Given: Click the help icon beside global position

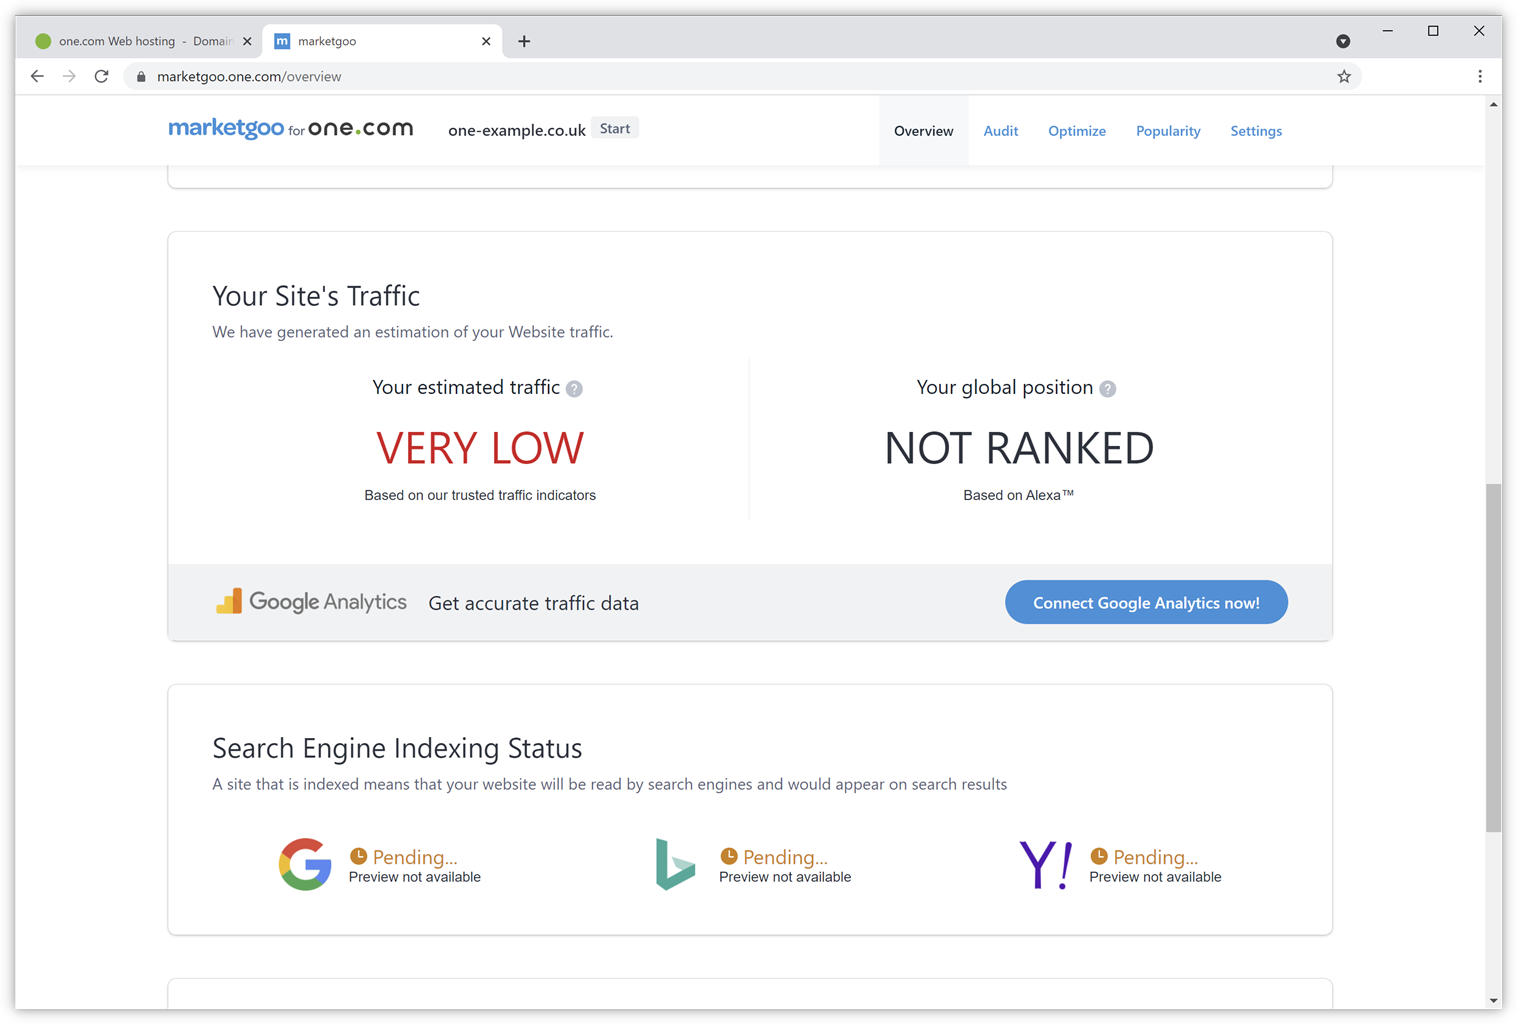Looking at the screenshot, I should 1107,389.
